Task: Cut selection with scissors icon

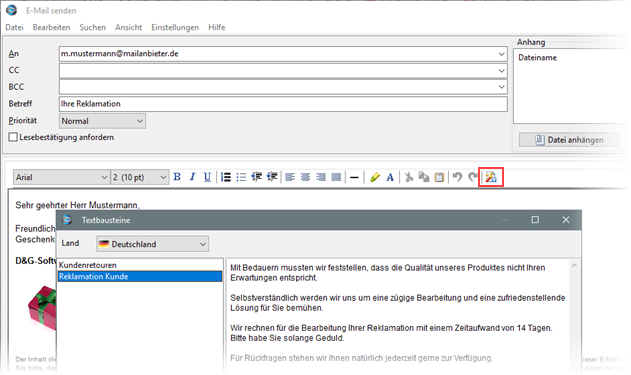Action: 409,177
